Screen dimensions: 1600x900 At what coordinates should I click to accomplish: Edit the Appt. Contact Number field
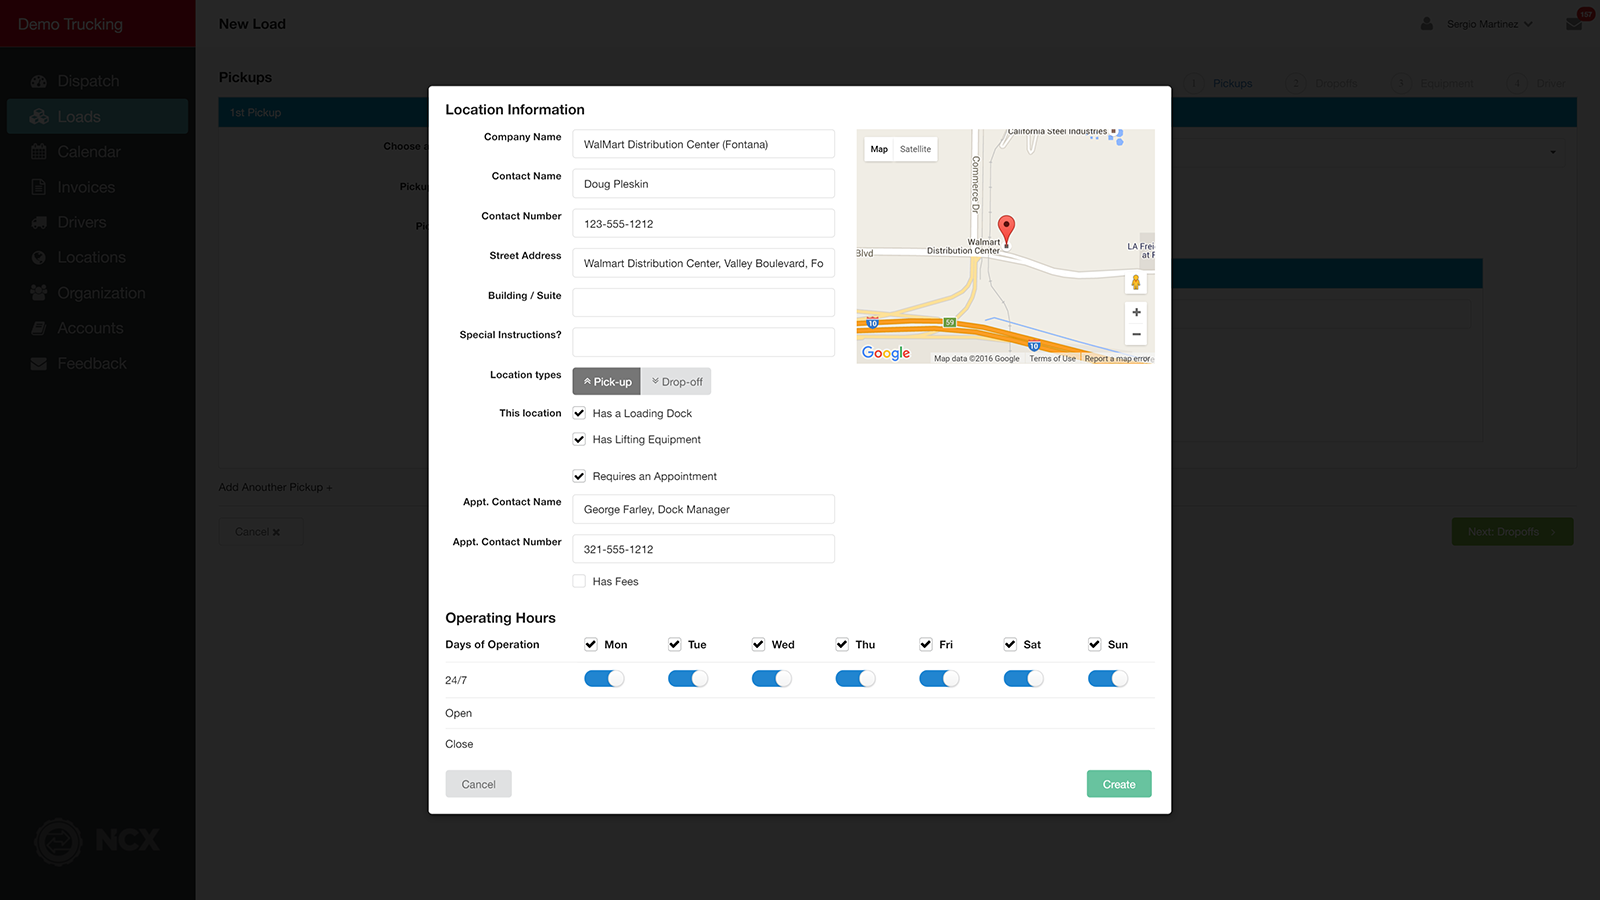pyautogui.click(x=703, y=549)
